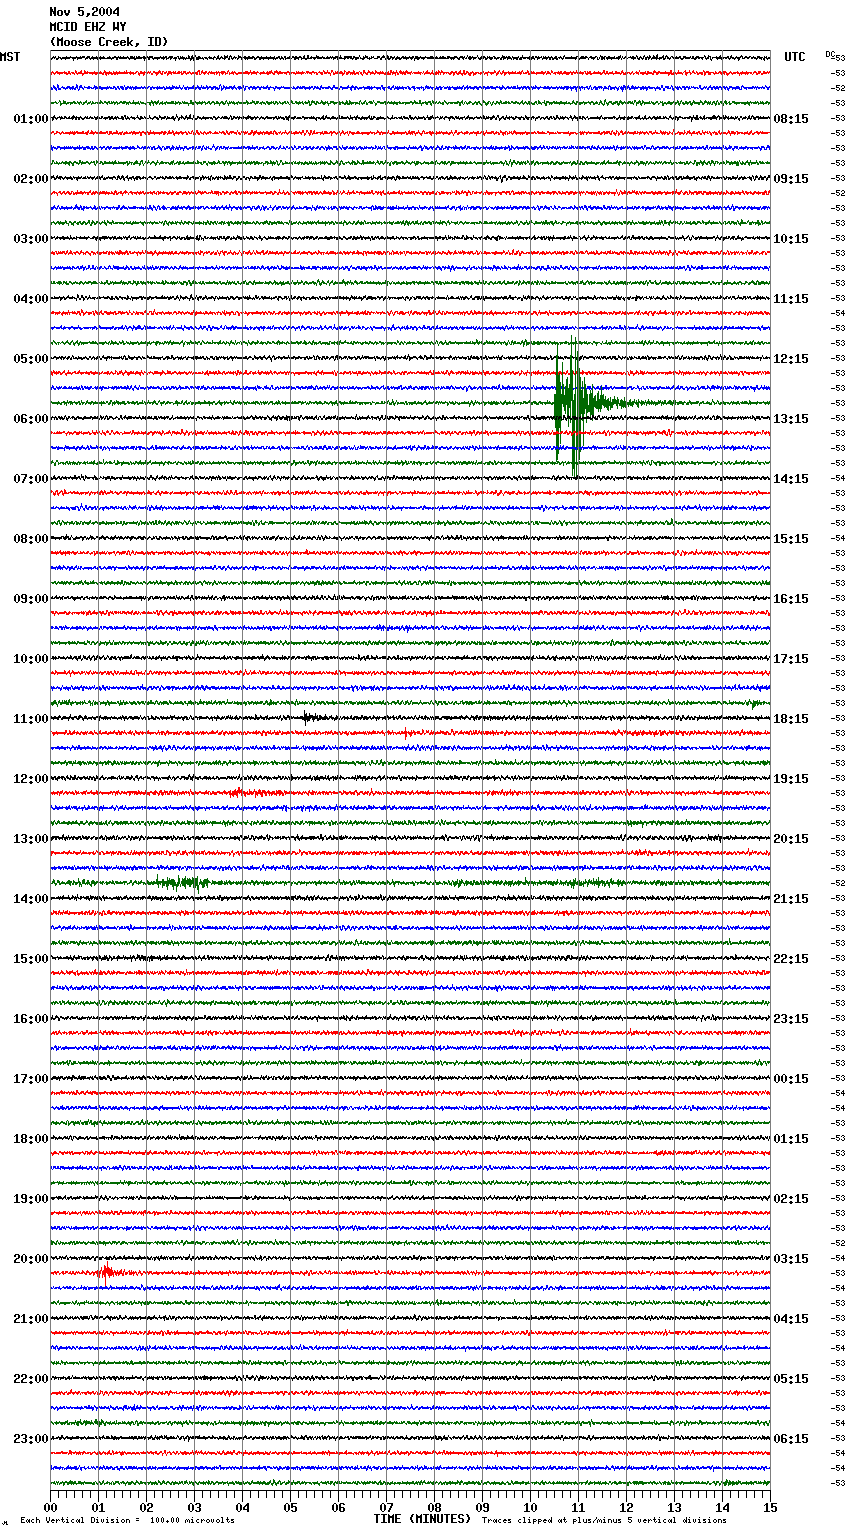Select the 17:00 MST row label
Image resolution: width=850 pixels, height=1534 pixels.
point(31,1079)
